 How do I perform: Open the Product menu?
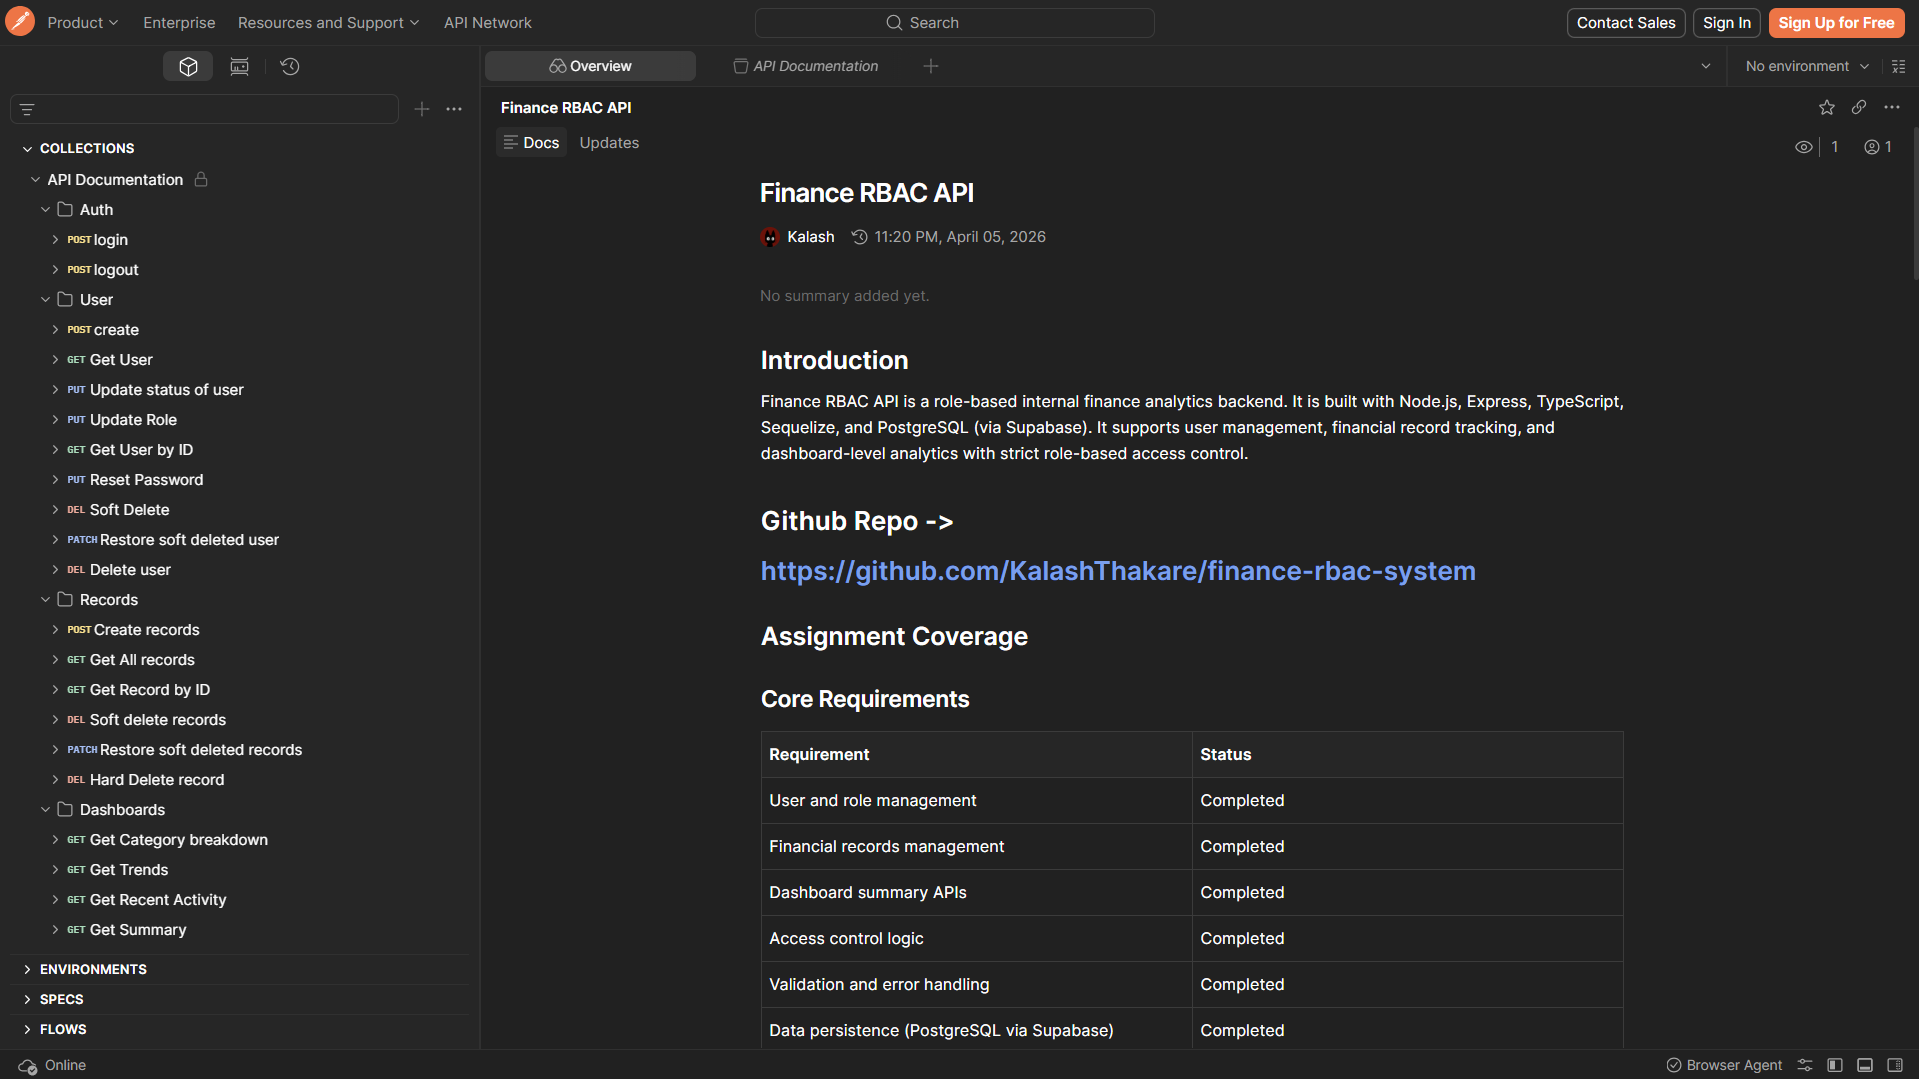tap(83, 22)
